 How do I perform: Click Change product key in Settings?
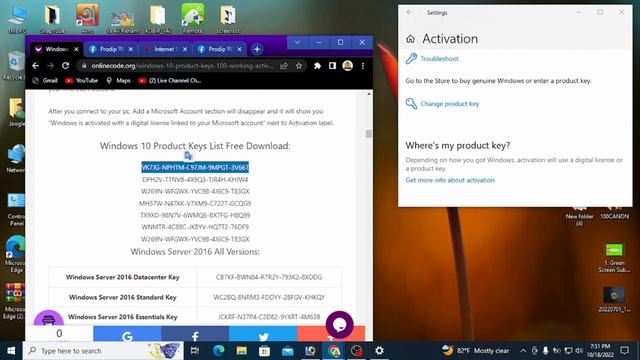449,104
